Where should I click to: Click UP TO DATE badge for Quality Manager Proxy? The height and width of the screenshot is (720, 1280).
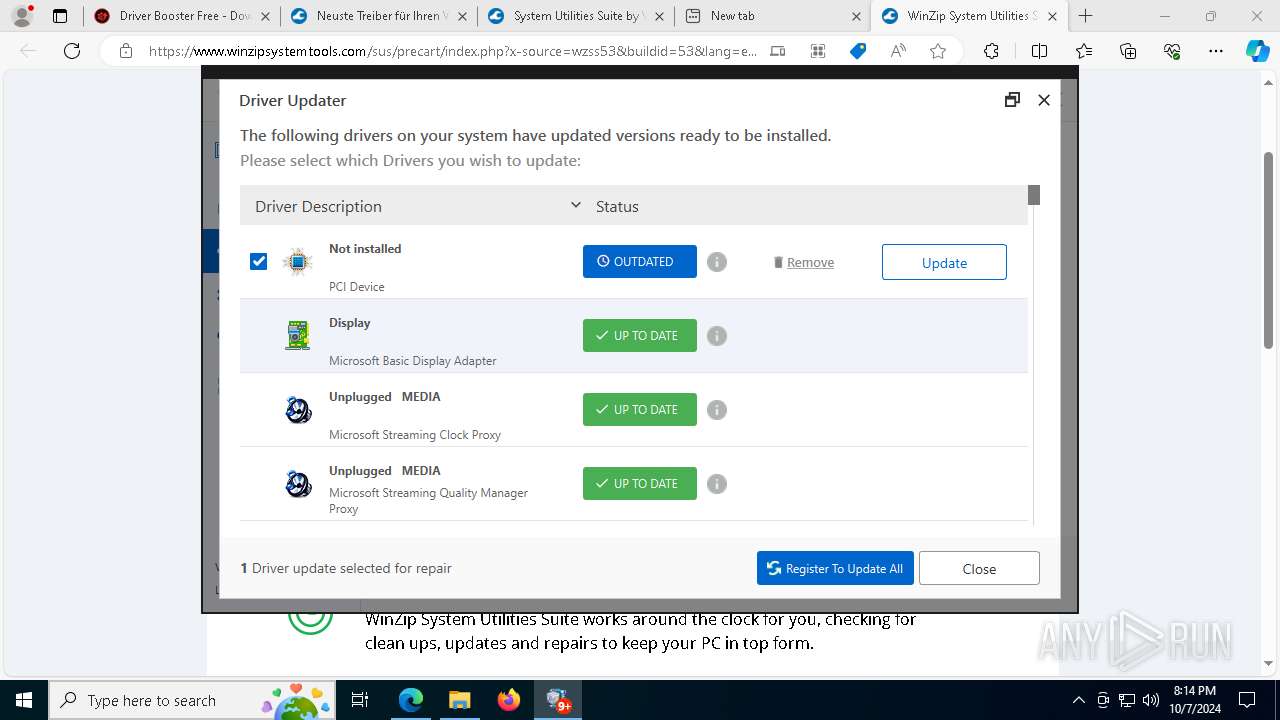(x=640, y=484)
